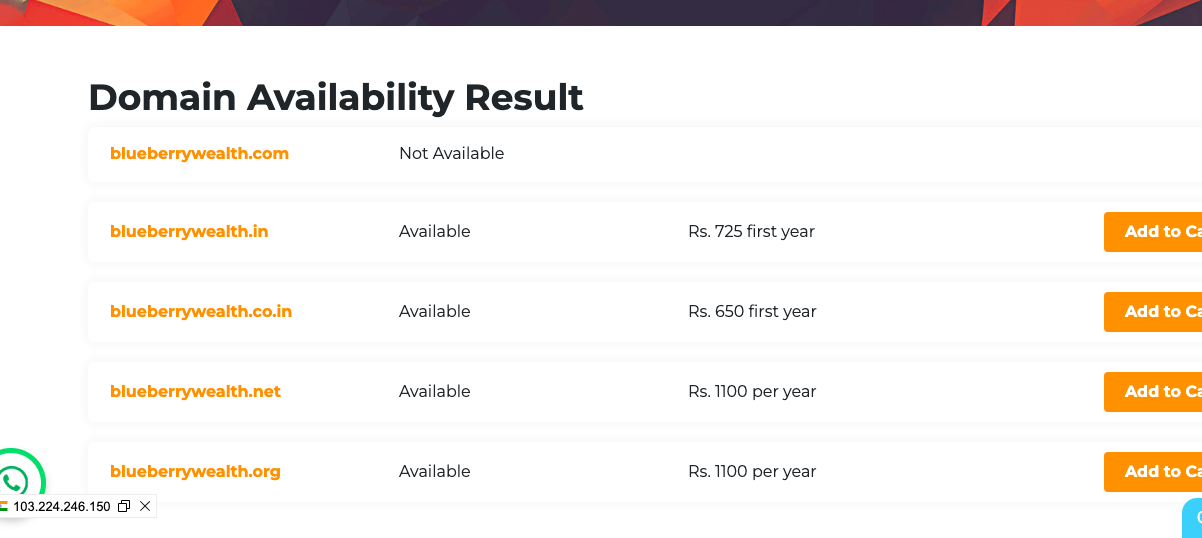Choose the blueberrywealth.org domain link
The height and width of the screenshot is (538, 1202).
195,471
